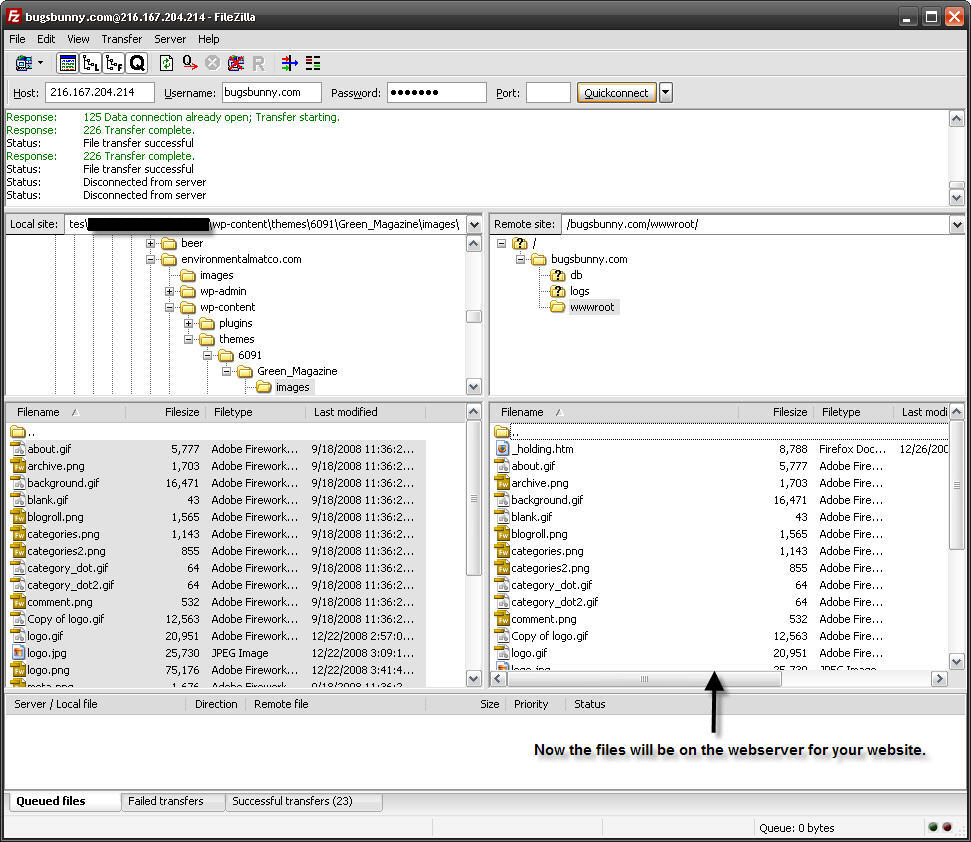Screen dimensions: 971x842
Task: Collapse the remote 'bugsbunny.com' folder node
Action: pos(520,259)
